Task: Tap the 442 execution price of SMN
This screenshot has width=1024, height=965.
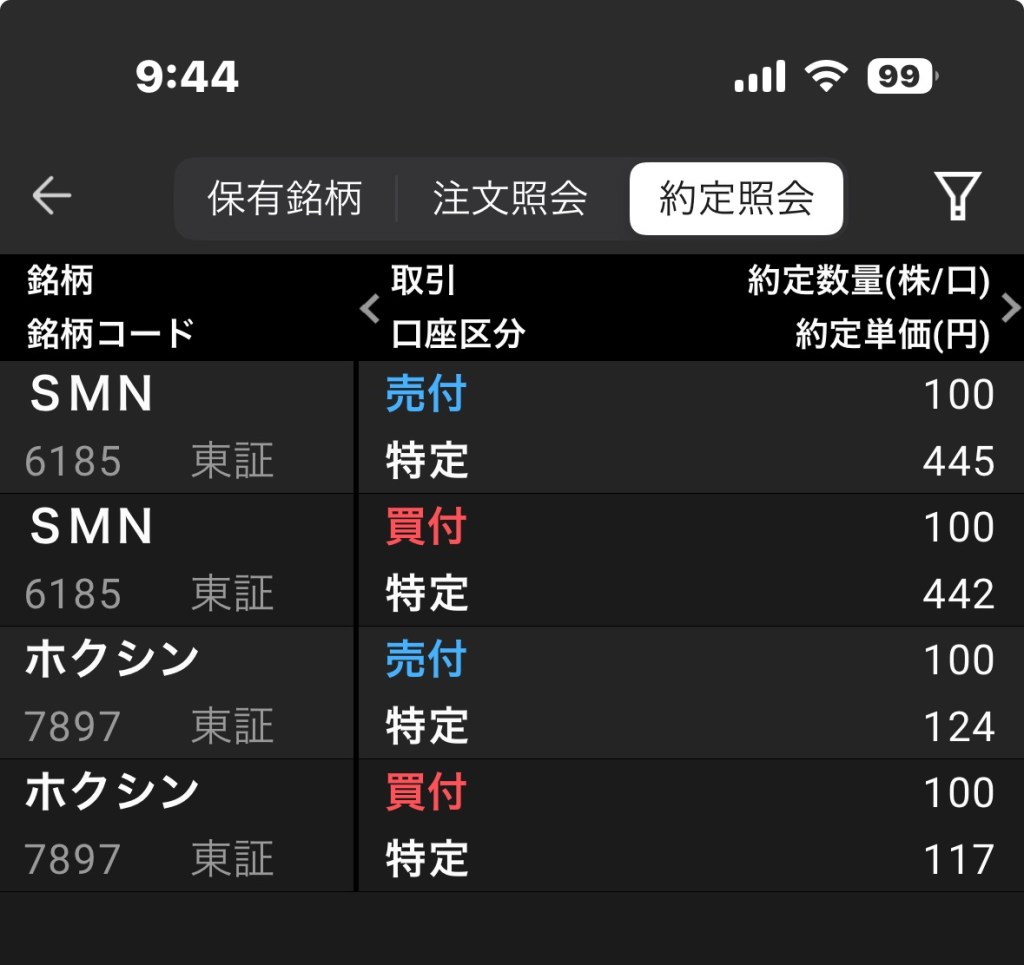Action: point(958,595)
